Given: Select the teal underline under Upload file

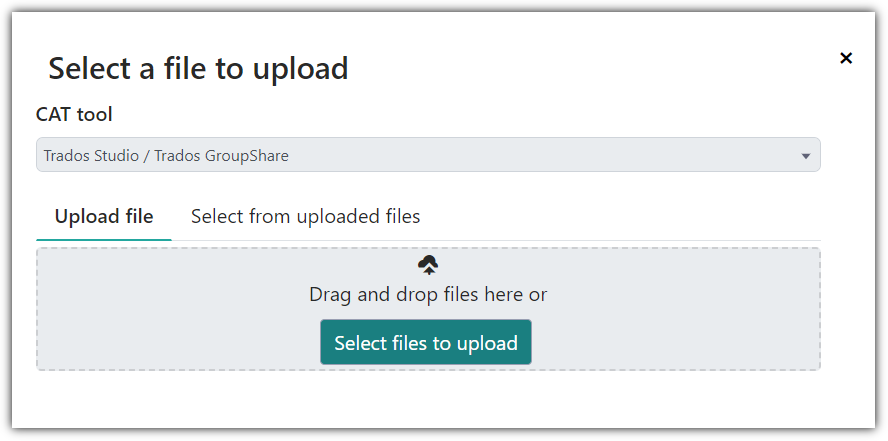Looking at the screenshot, I should click(x=104, y=239).
